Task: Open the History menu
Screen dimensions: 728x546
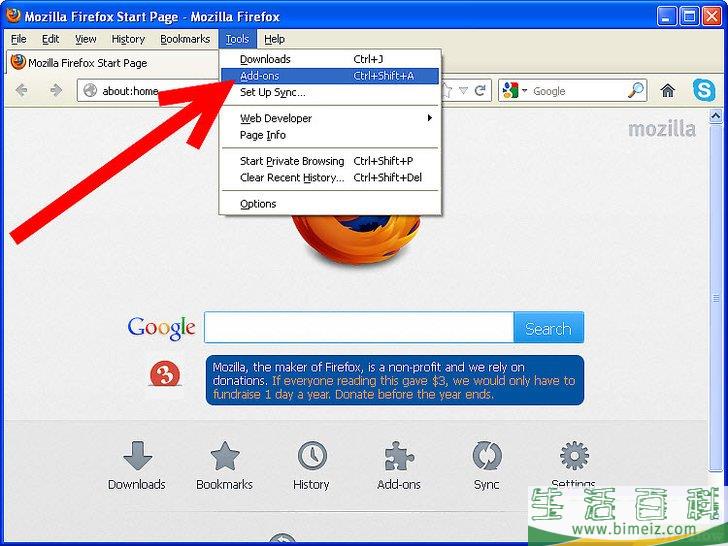Action: tap(128, 39)
